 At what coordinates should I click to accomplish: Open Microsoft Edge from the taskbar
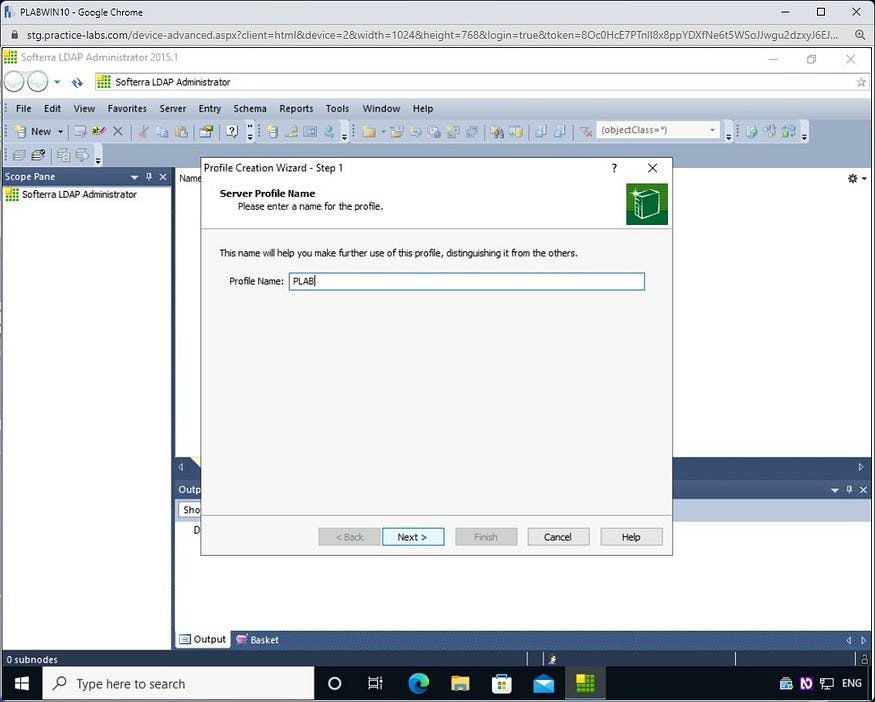click(x=419, y=684)
